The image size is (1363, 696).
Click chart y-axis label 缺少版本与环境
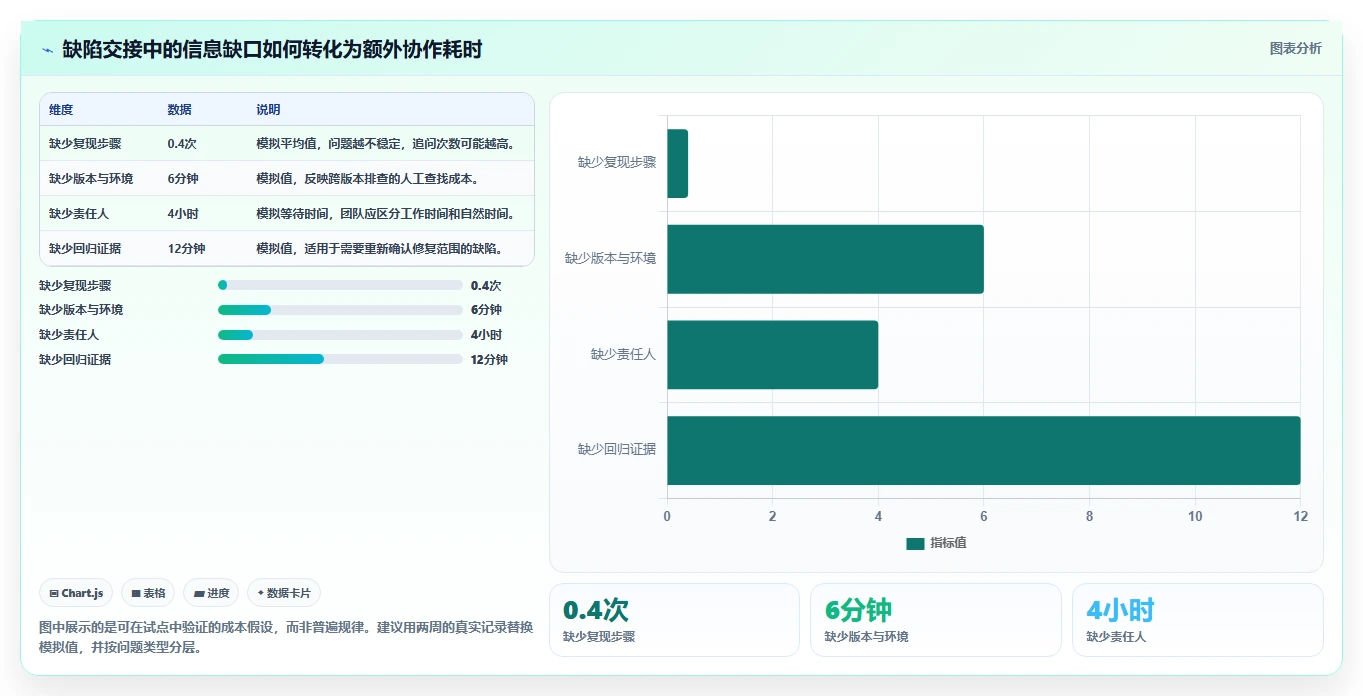[611, 258]
